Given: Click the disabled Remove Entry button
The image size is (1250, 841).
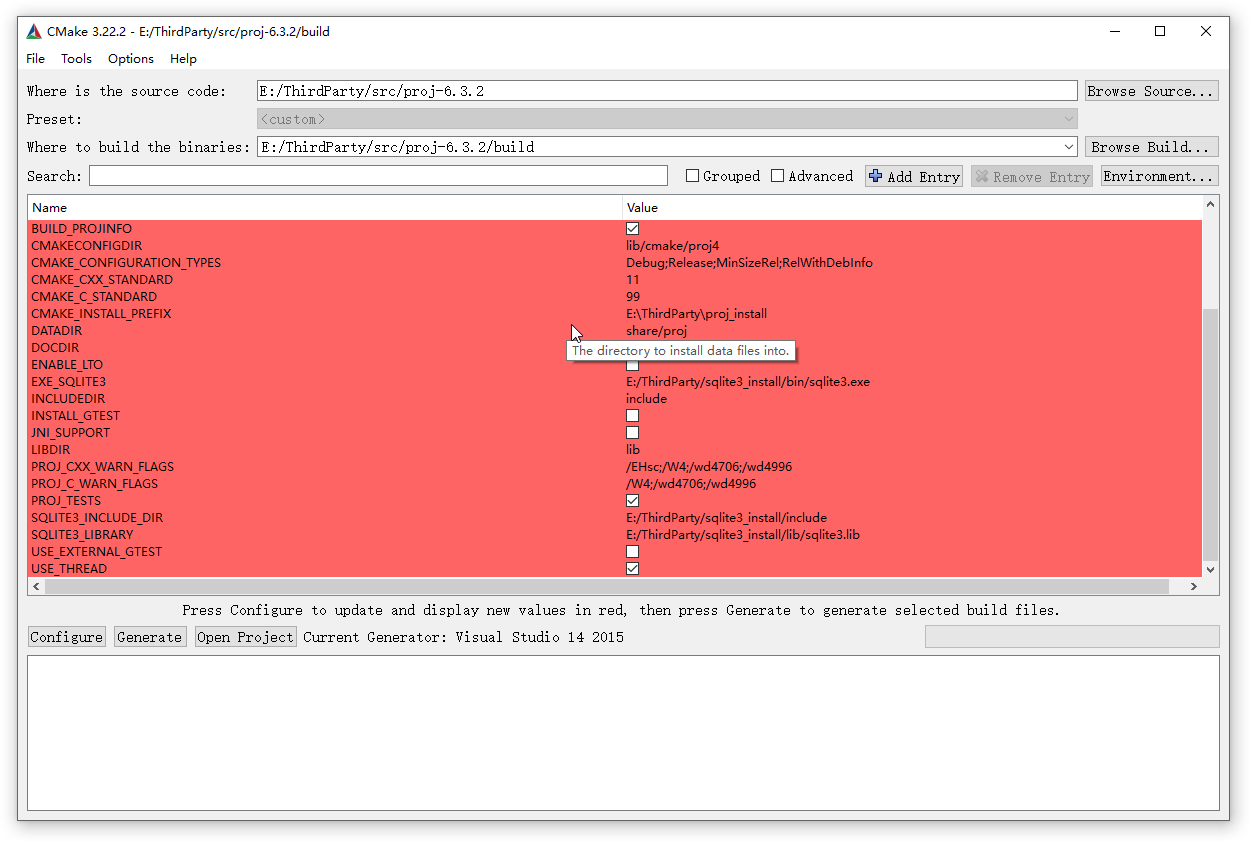Looking at the screenshot, I should (1032, 176).
